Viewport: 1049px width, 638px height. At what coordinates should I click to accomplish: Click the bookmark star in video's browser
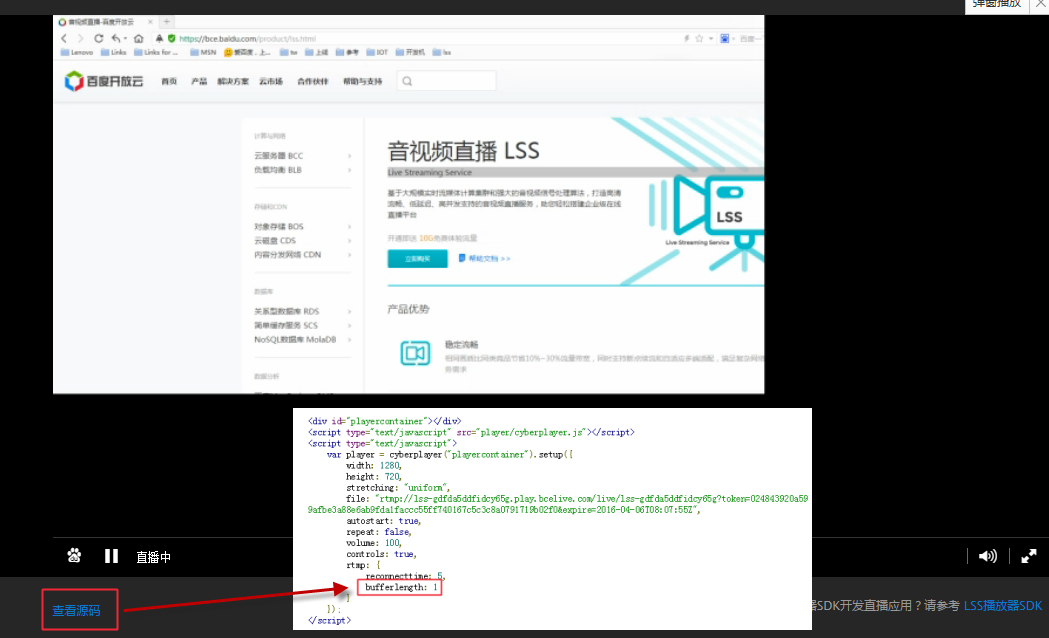tap(699, 39)
